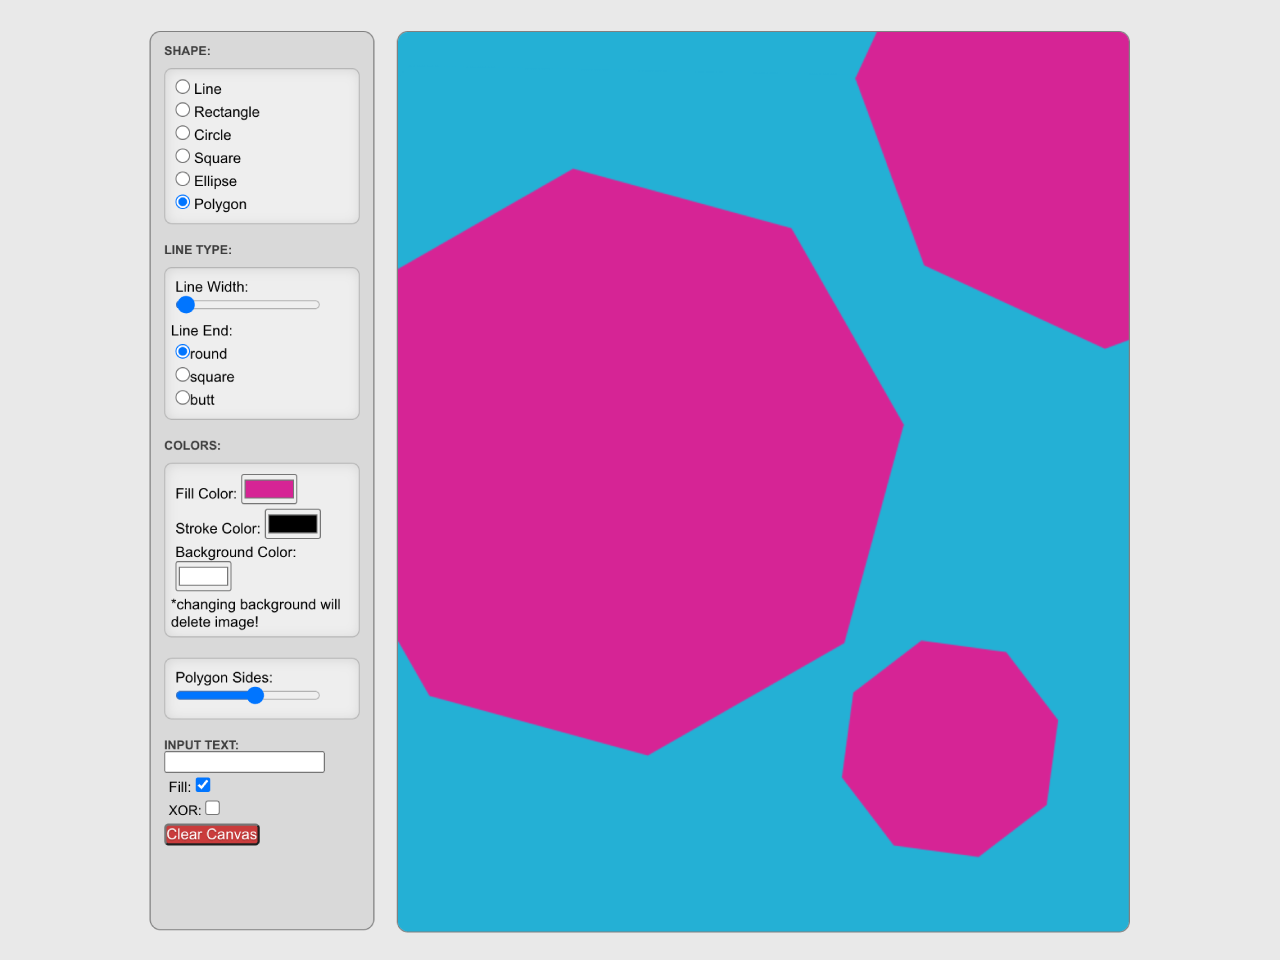The image size is (1280, 960).
Task: Choose the round line end
Action: point(182,351)
